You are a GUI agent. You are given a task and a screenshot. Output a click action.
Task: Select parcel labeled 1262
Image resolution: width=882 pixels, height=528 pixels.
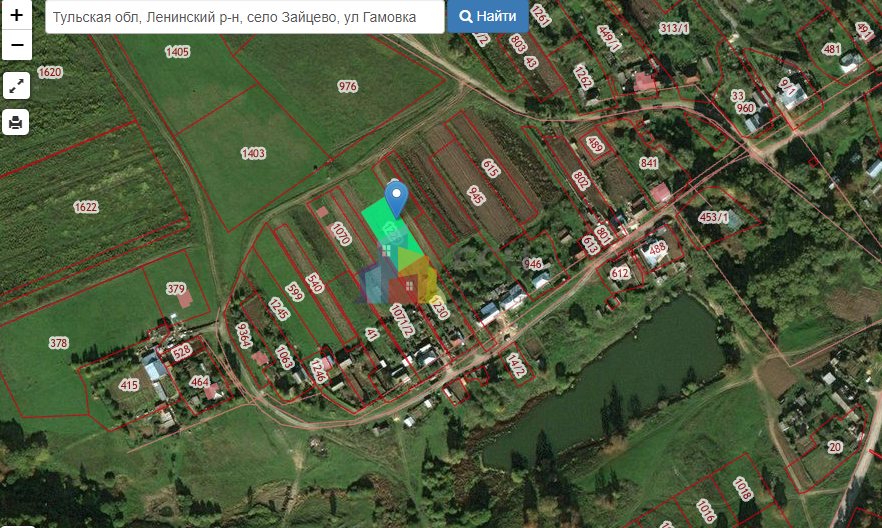pos(583,77)
